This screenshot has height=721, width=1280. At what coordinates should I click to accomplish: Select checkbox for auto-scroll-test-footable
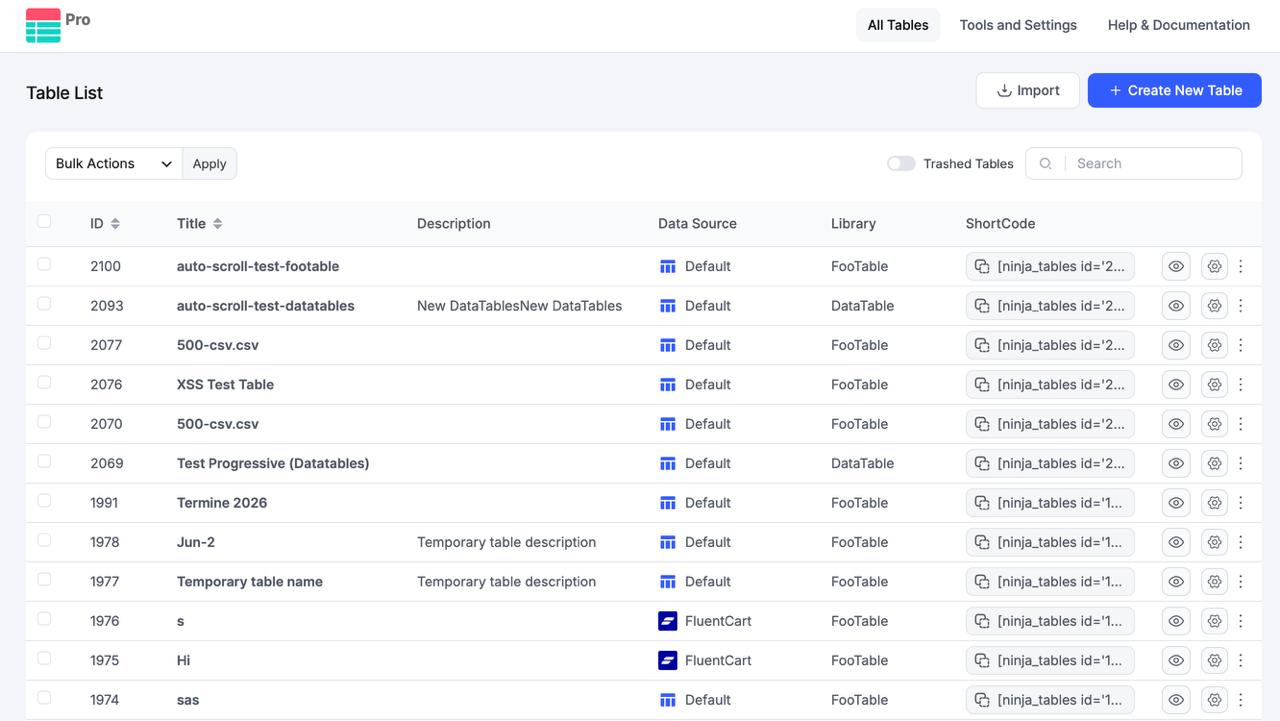[44, 264]
